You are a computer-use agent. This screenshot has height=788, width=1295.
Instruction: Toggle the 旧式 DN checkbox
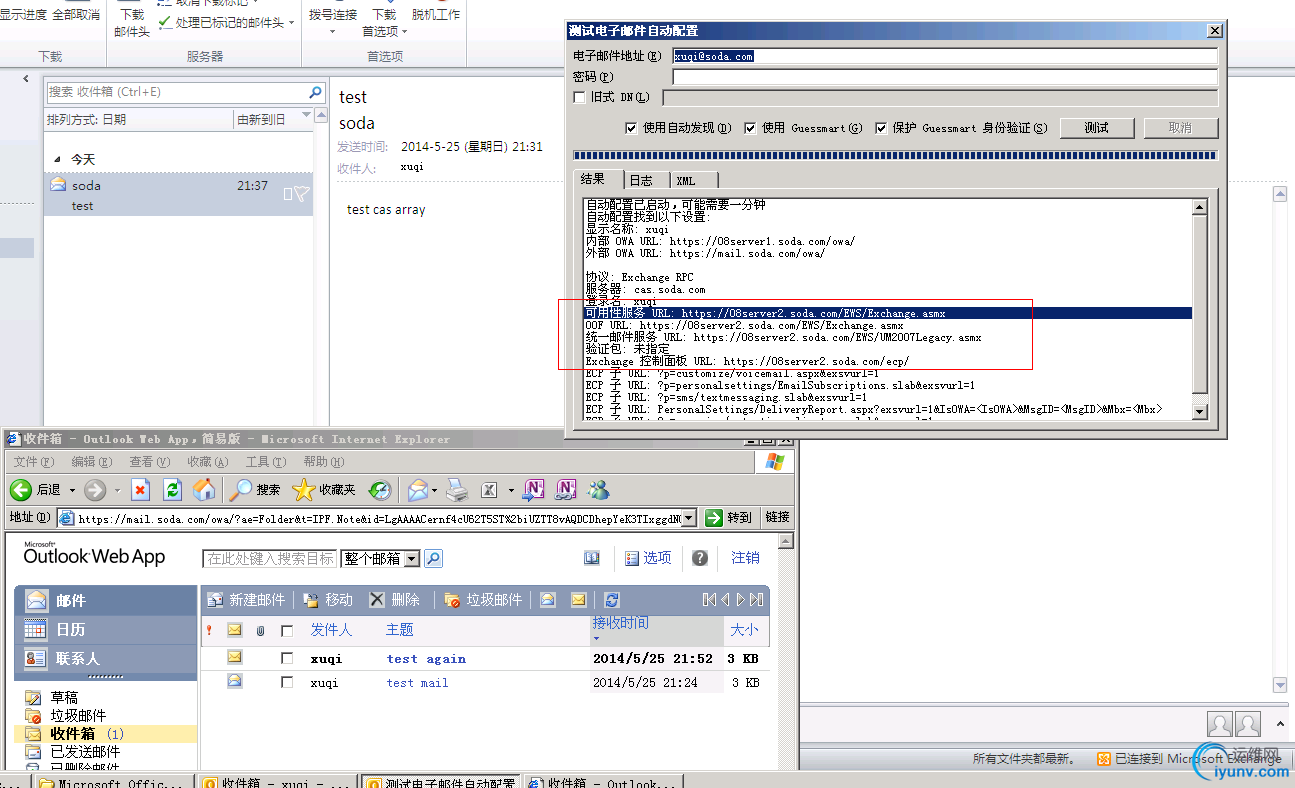click(x=579, y=97)
